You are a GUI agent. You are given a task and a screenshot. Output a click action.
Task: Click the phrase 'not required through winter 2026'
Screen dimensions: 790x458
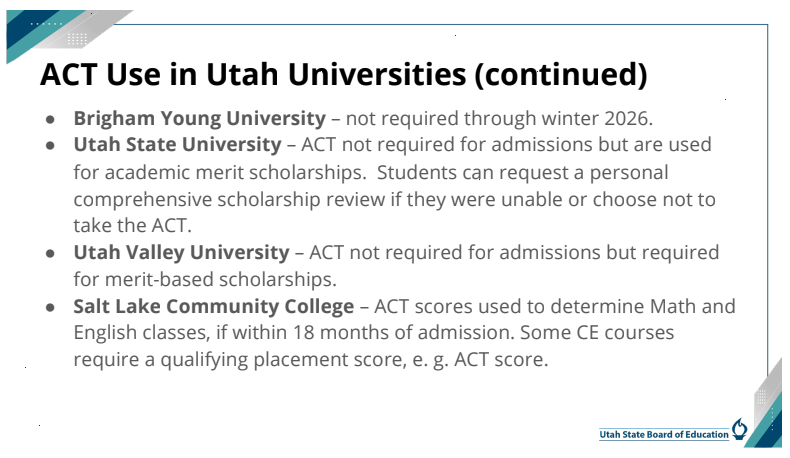click(x=497, y=118)
